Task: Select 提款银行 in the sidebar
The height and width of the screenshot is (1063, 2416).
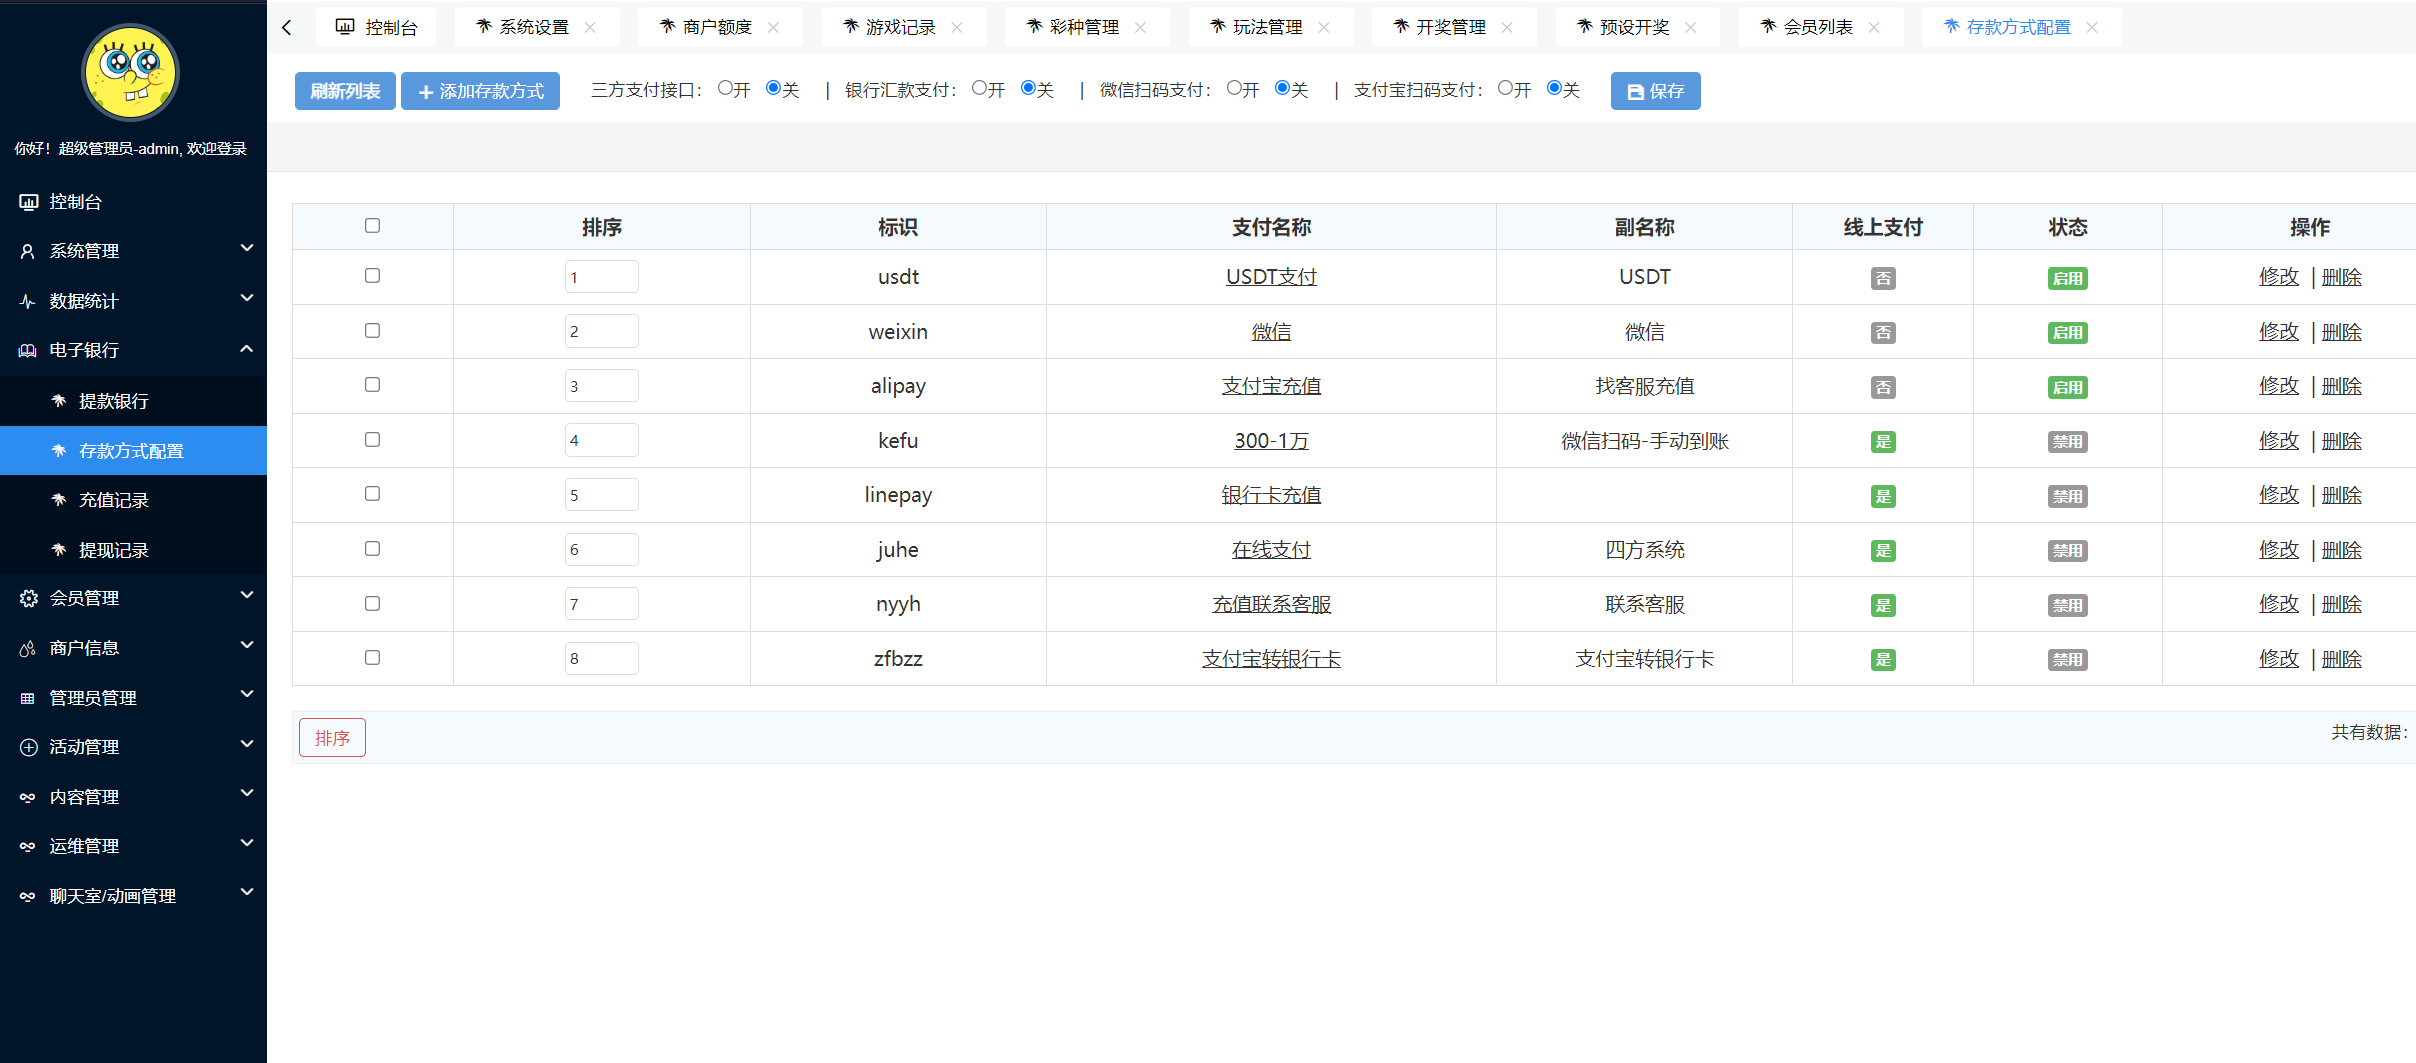Action: [113, 400]
